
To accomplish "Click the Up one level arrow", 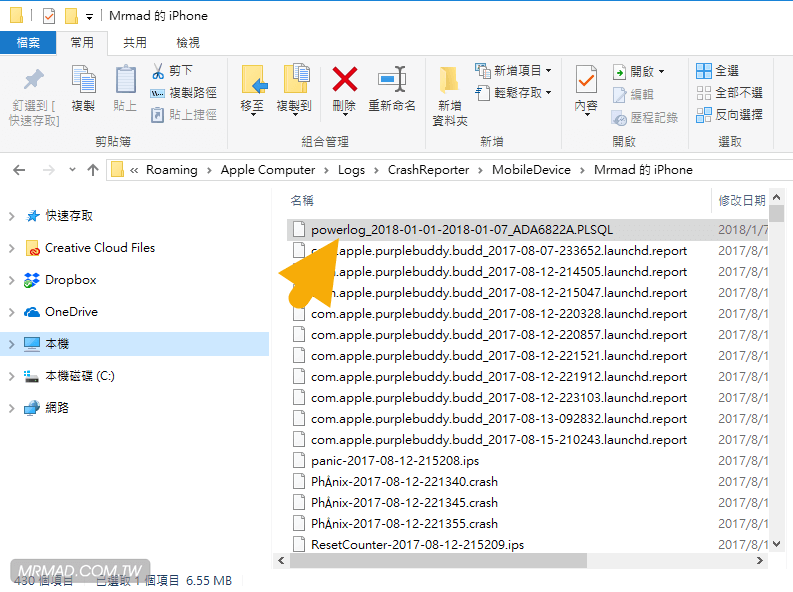I will pyautogui.click(x=93, y=170).
